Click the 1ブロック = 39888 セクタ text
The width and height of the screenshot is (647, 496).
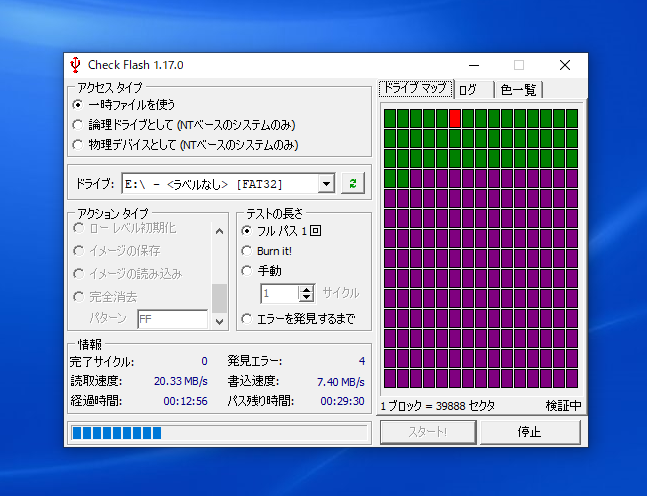coord(437,406)
